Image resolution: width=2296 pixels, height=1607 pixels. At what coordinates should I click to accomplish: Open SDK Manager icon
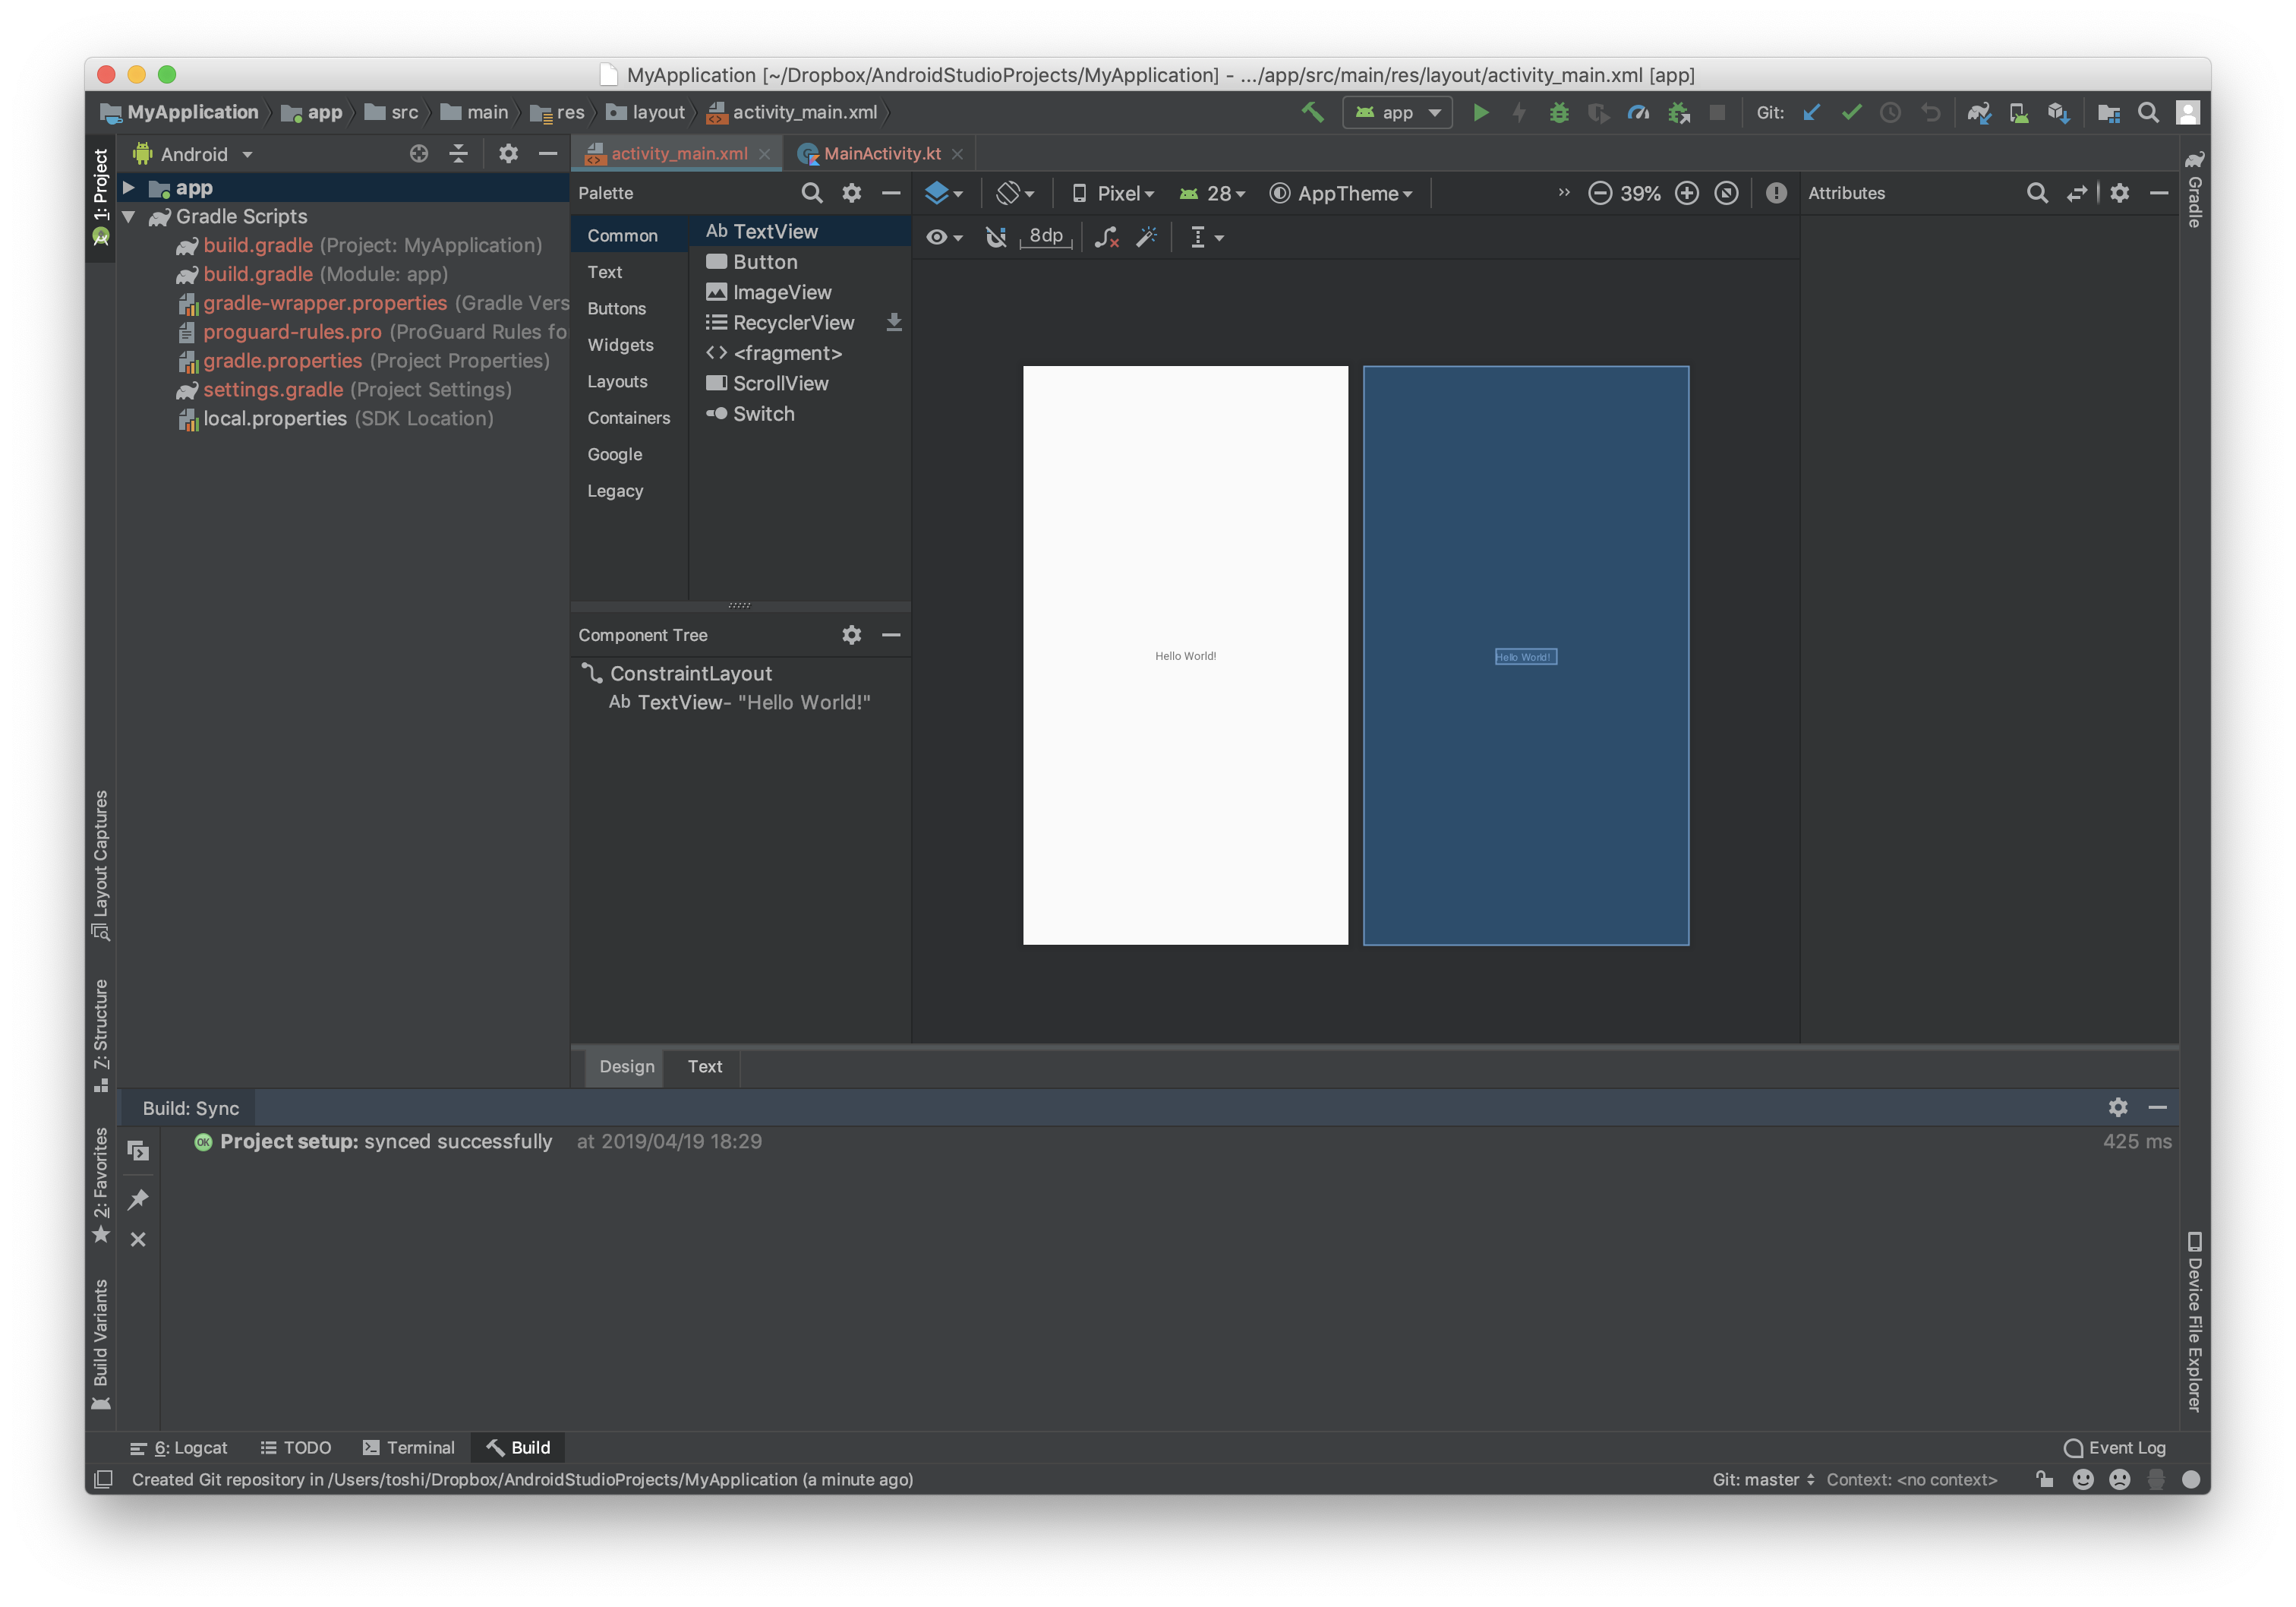tap(2058, 112)
